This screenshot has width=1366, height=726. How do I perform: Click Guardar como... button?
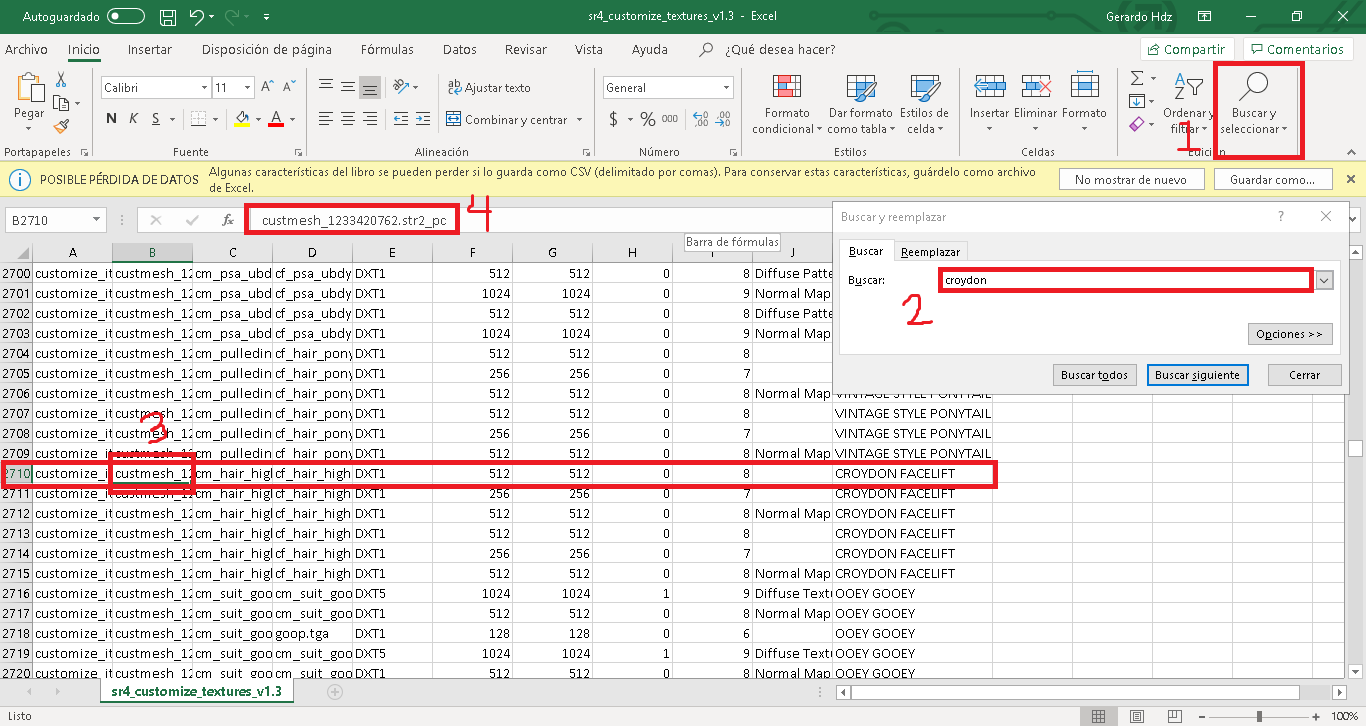point(1273,179)
